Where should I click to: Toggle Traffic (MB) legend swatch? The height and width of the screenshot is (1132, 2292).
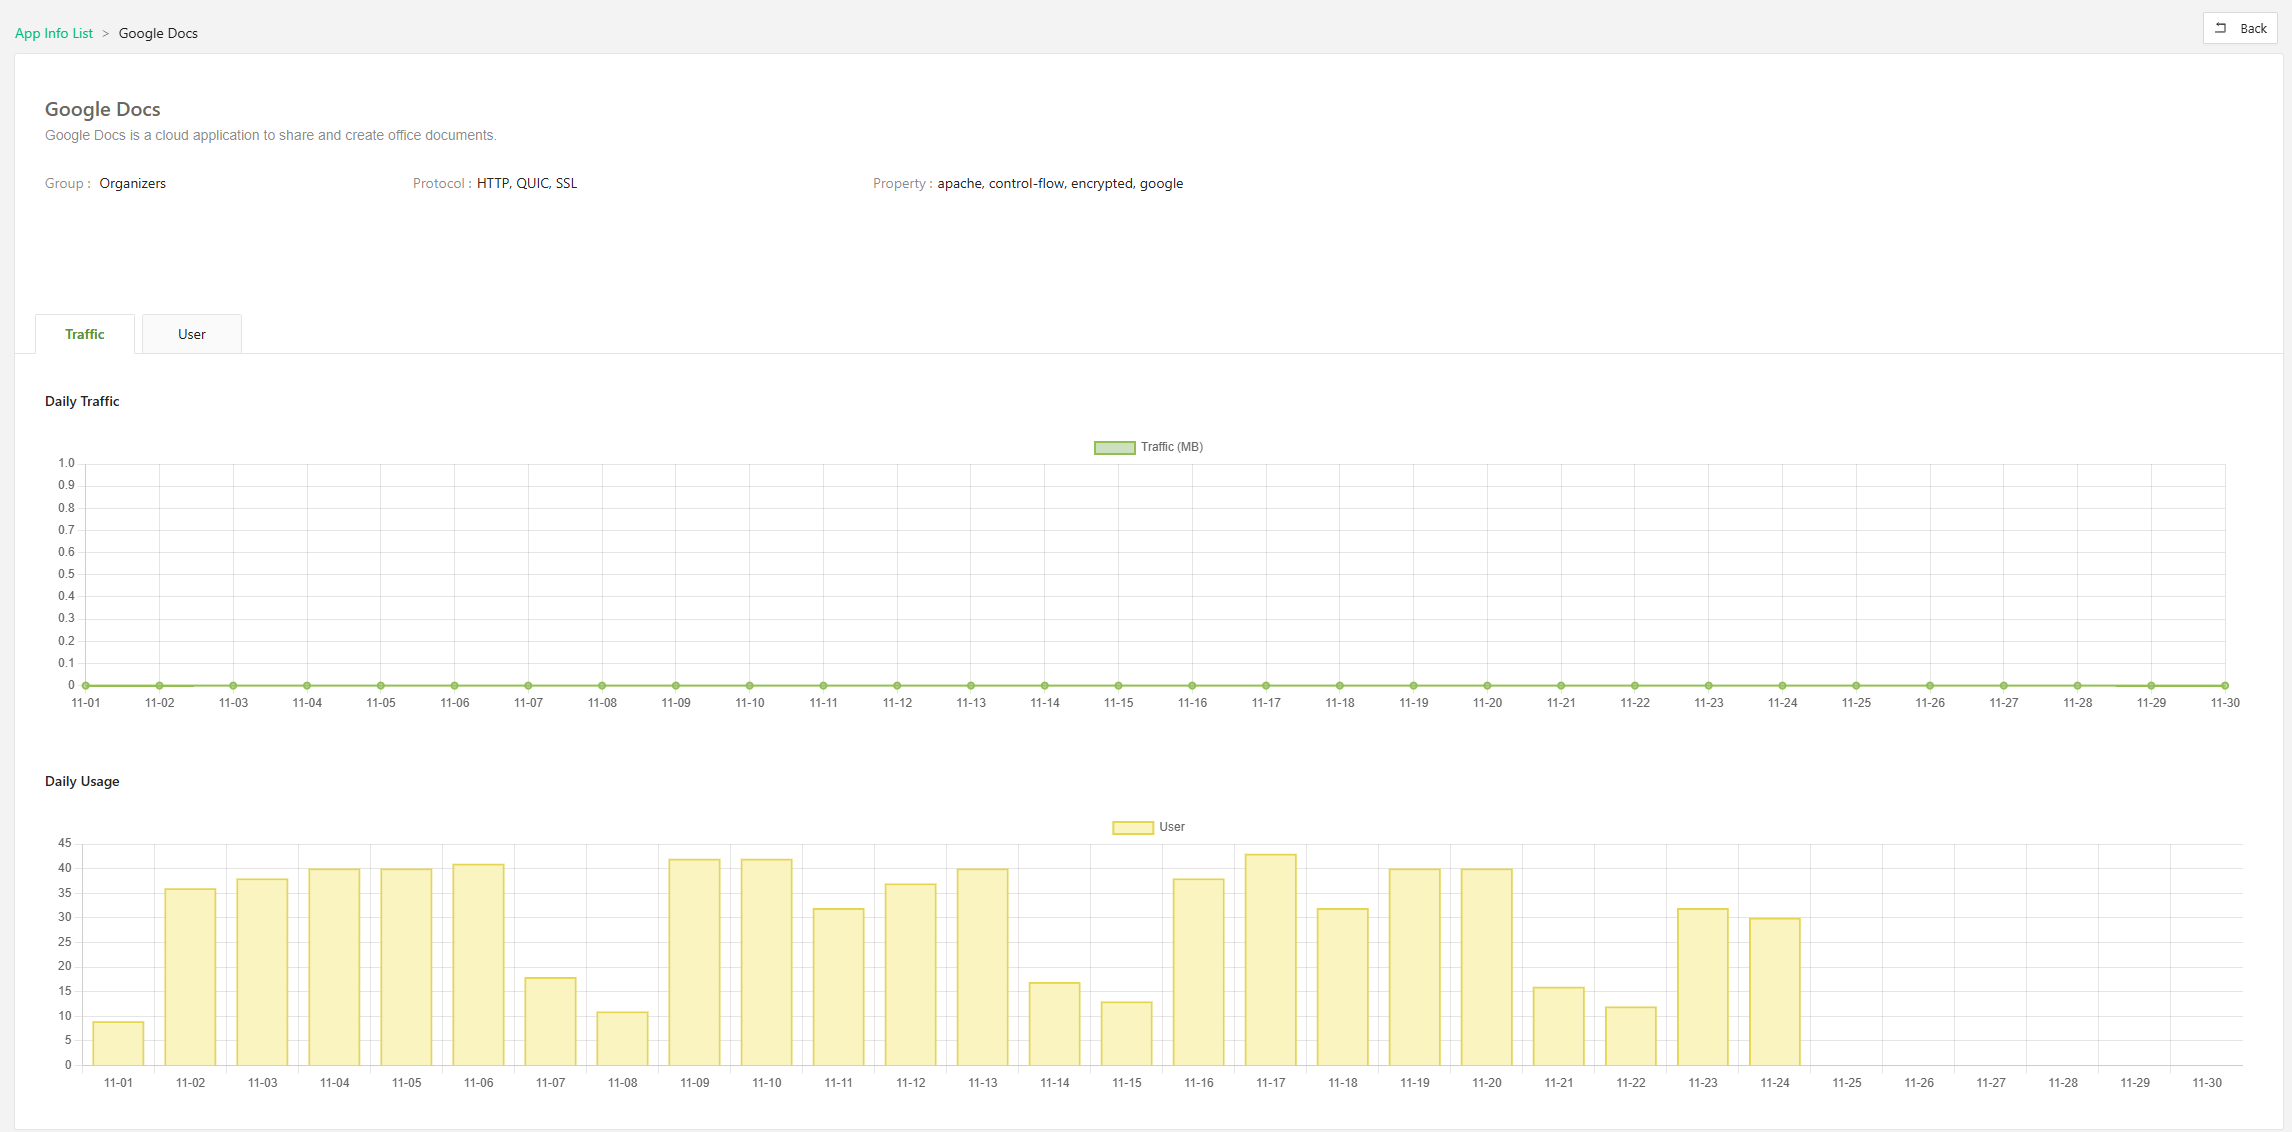coord(1114,447)
